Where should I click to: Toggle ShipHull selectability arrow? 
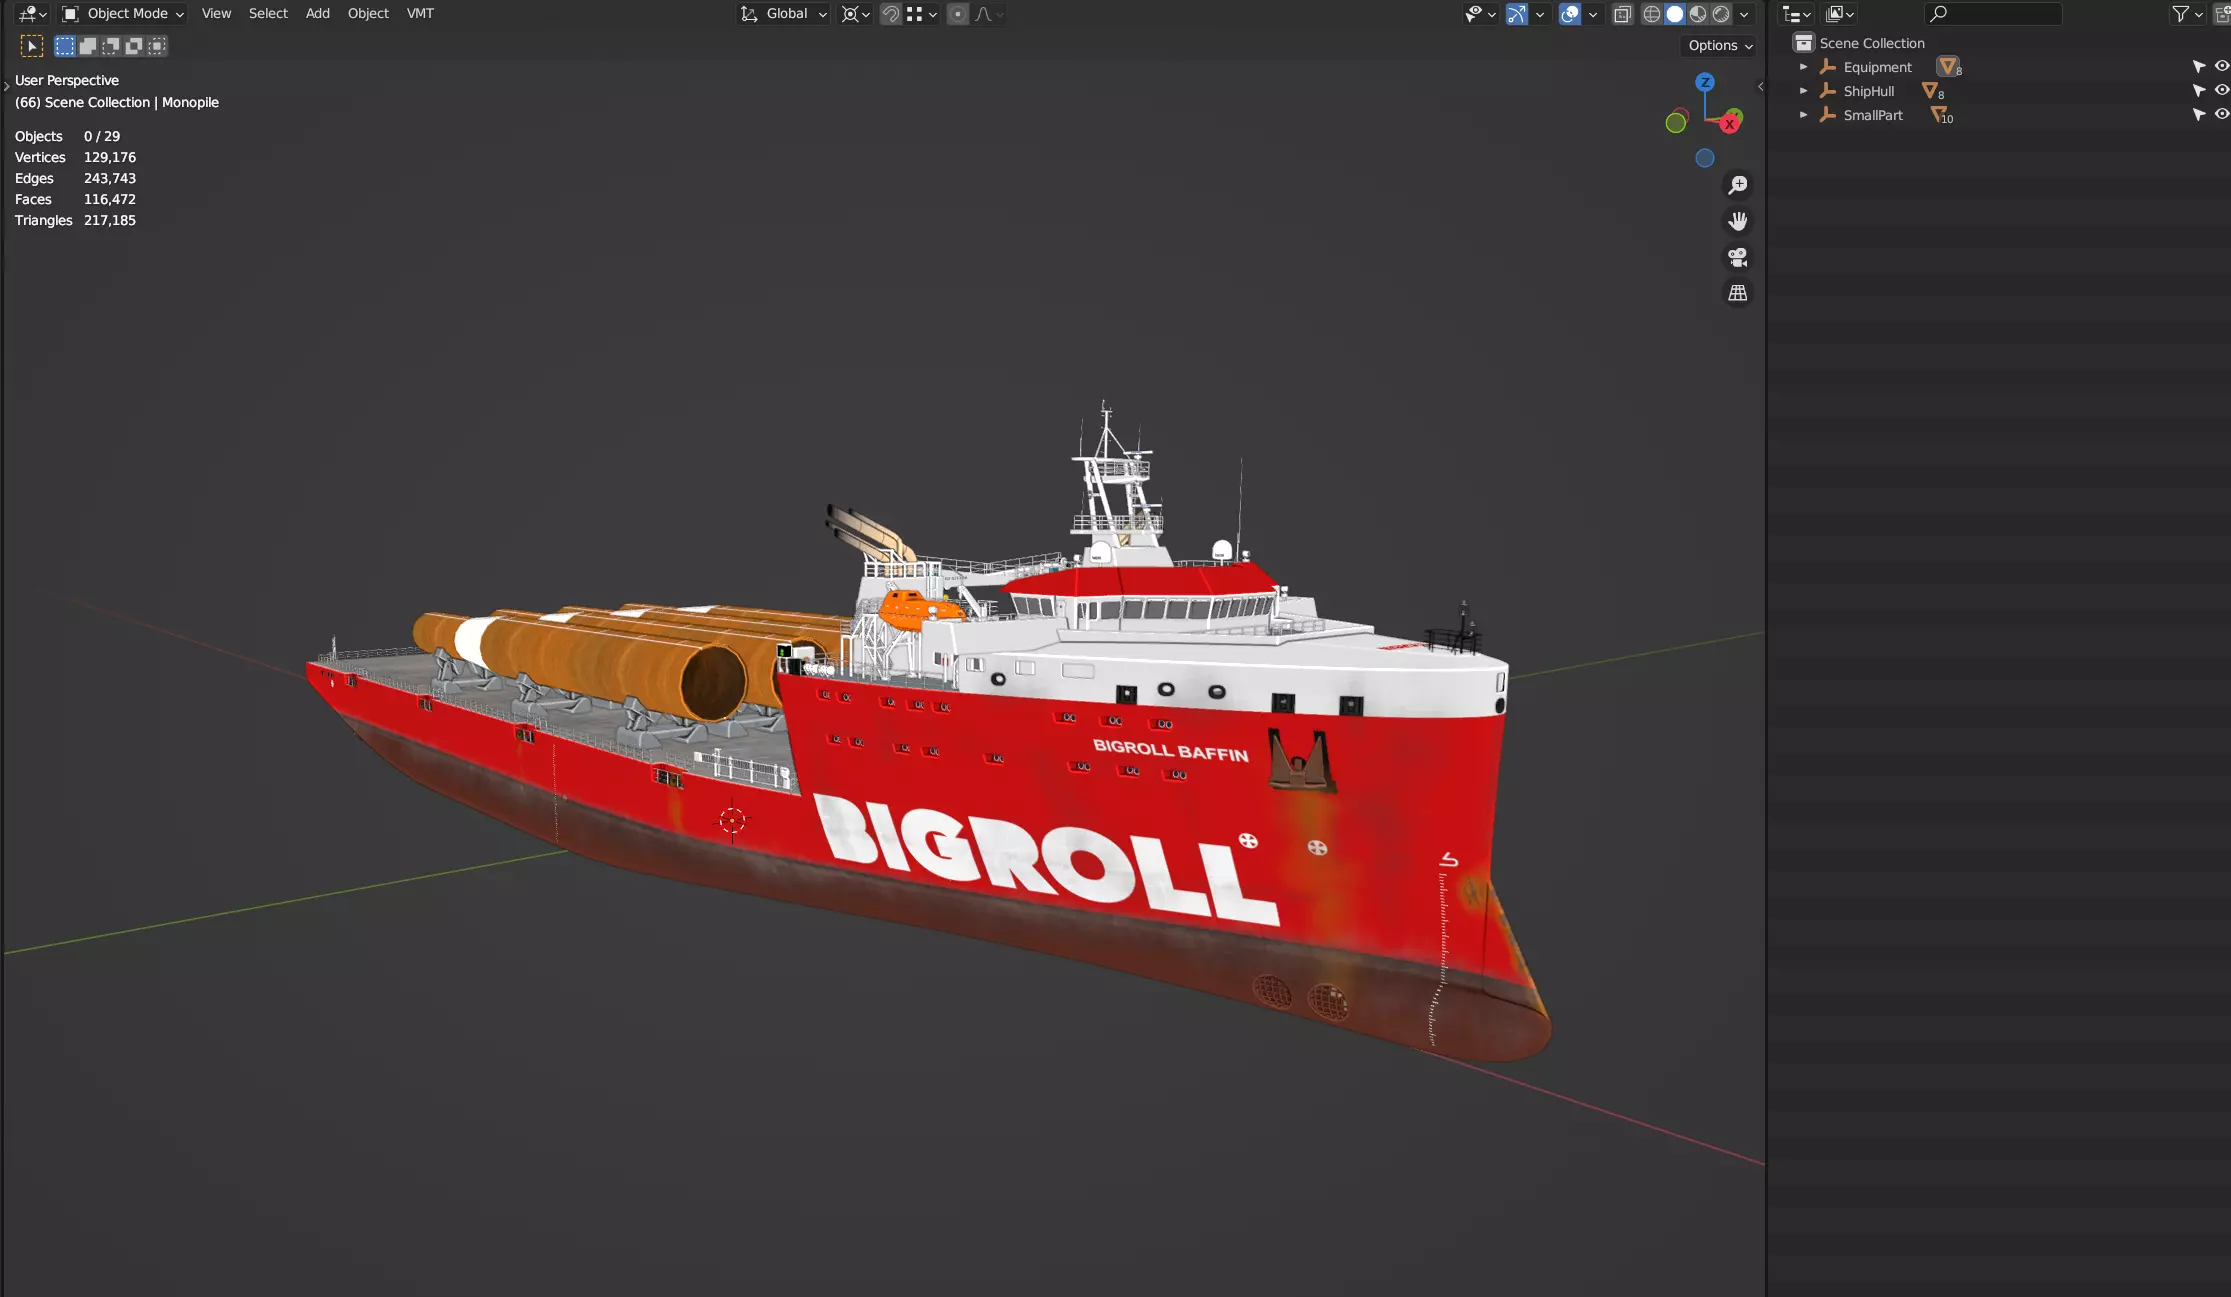[2198, 91]
